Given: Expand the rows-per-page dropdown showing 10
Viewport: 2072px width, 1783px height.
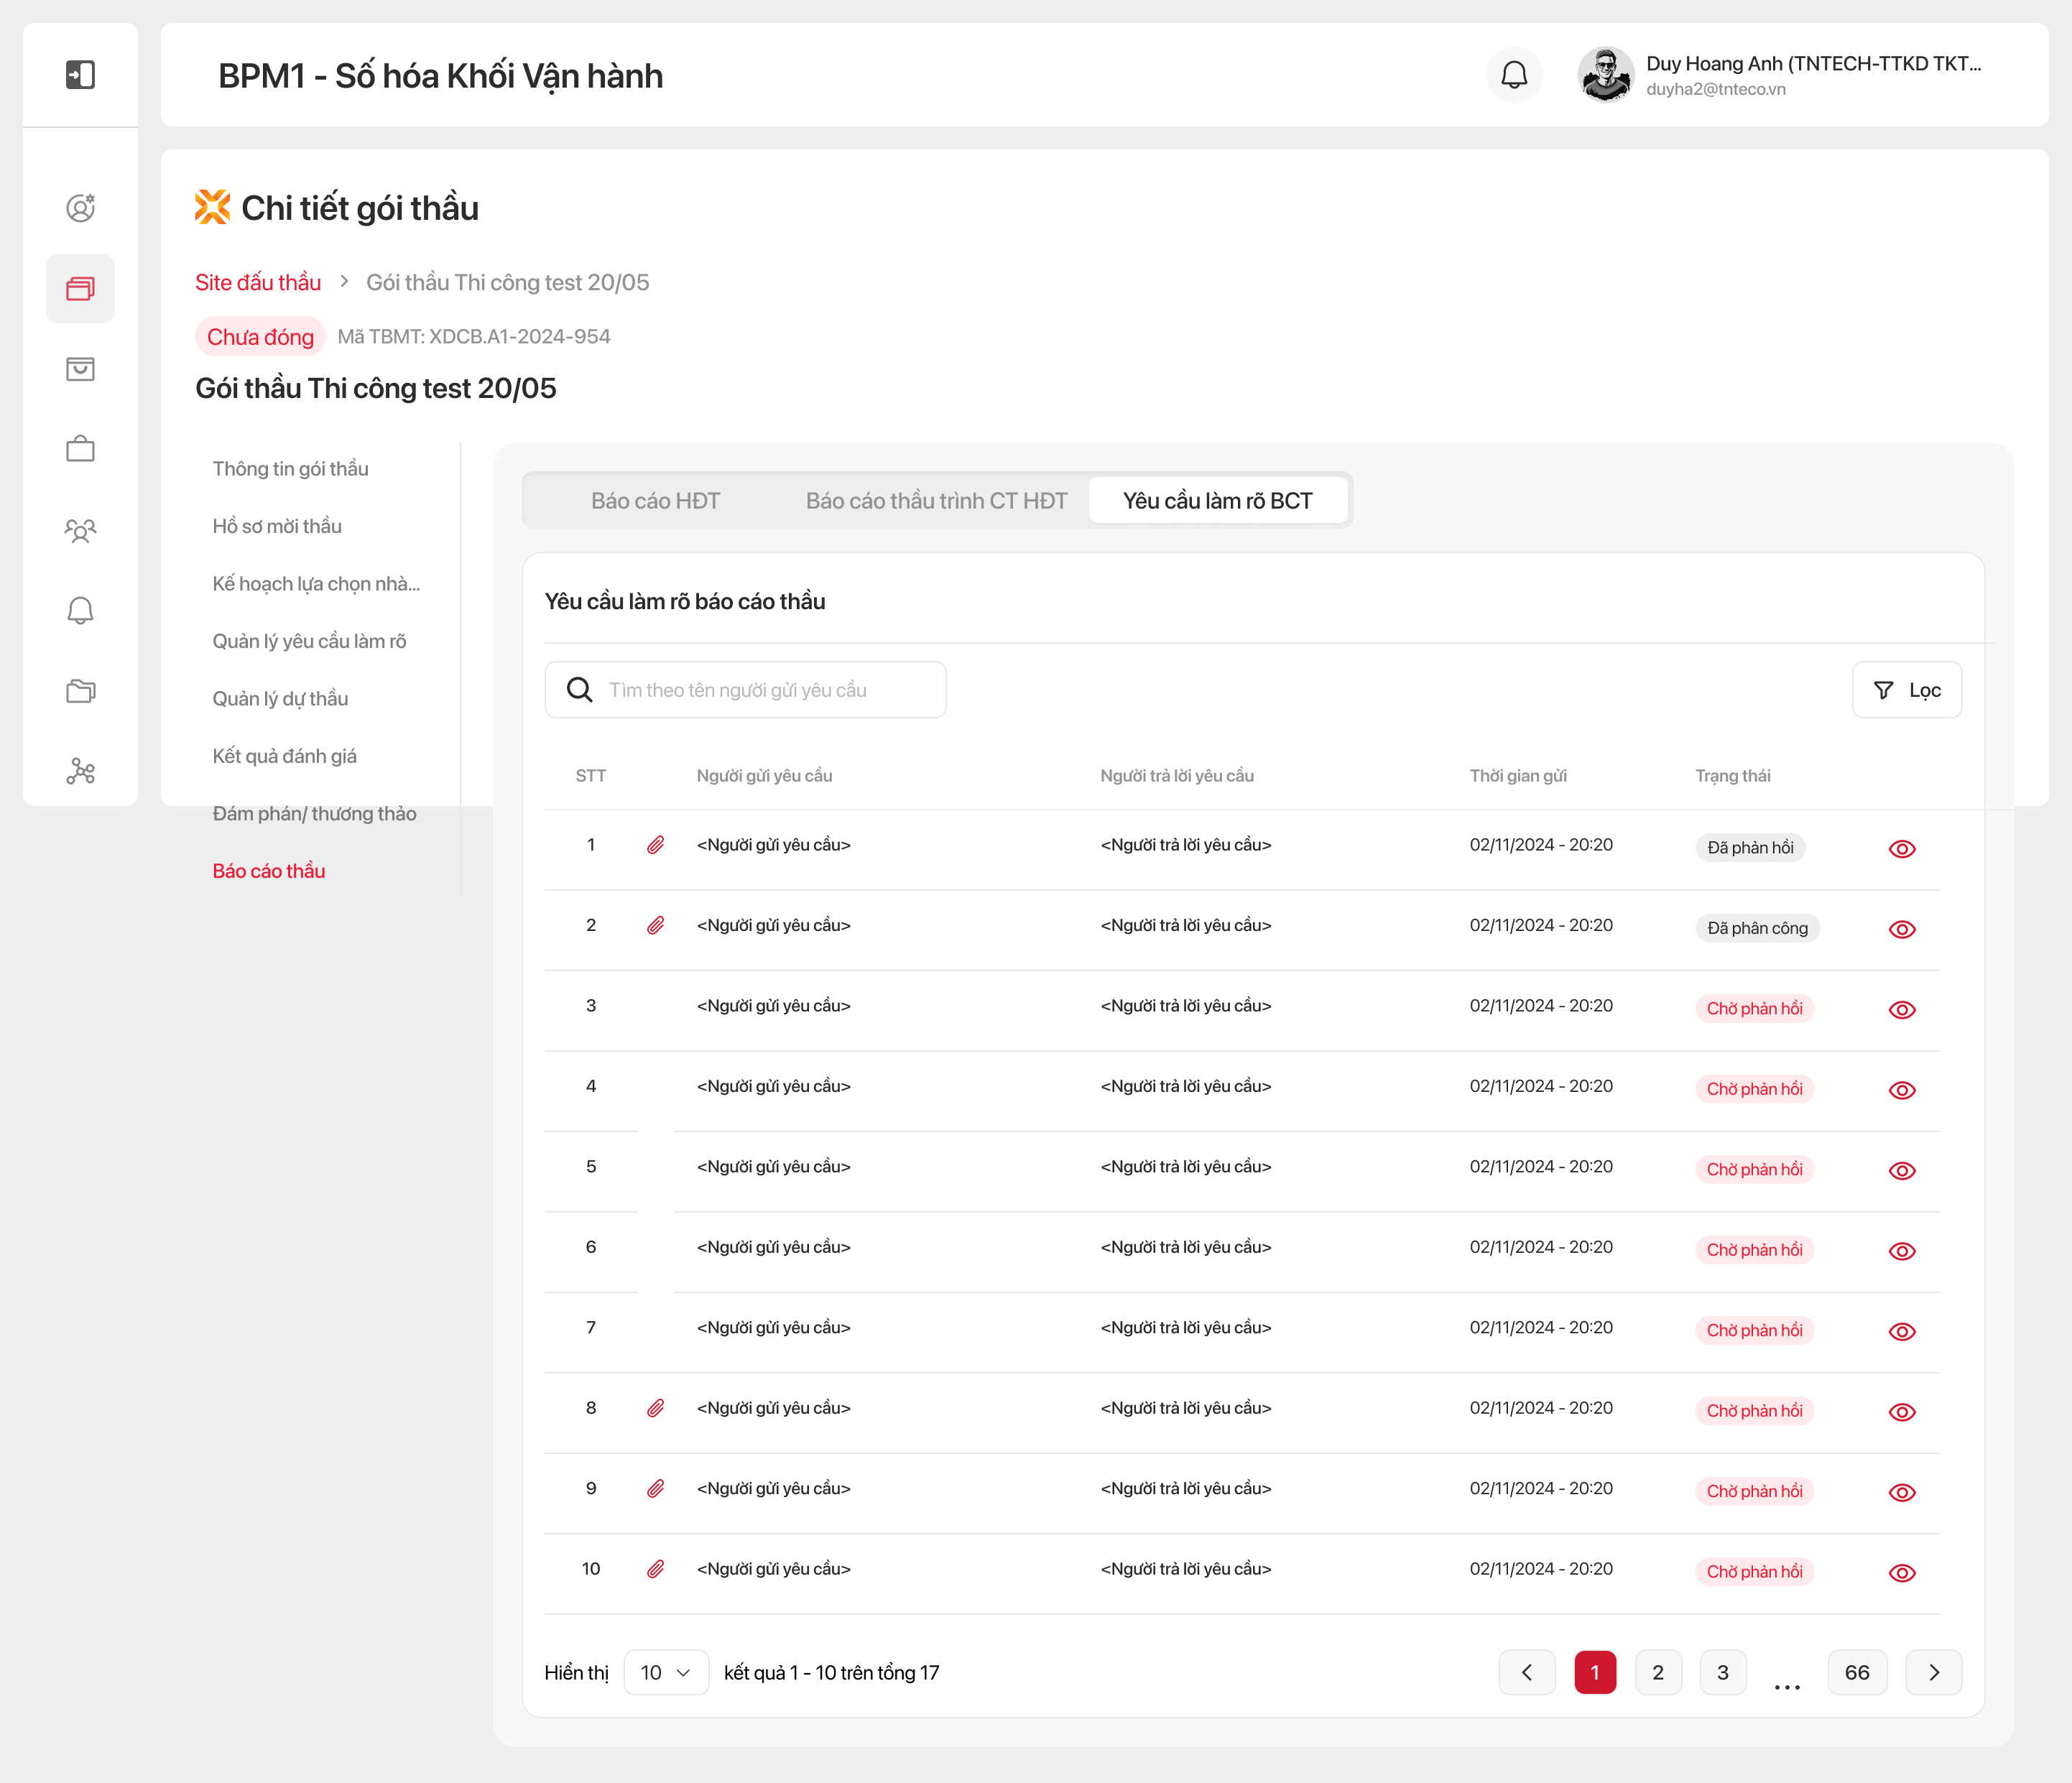Looking at the screenshot, I should pos(666,1672).
